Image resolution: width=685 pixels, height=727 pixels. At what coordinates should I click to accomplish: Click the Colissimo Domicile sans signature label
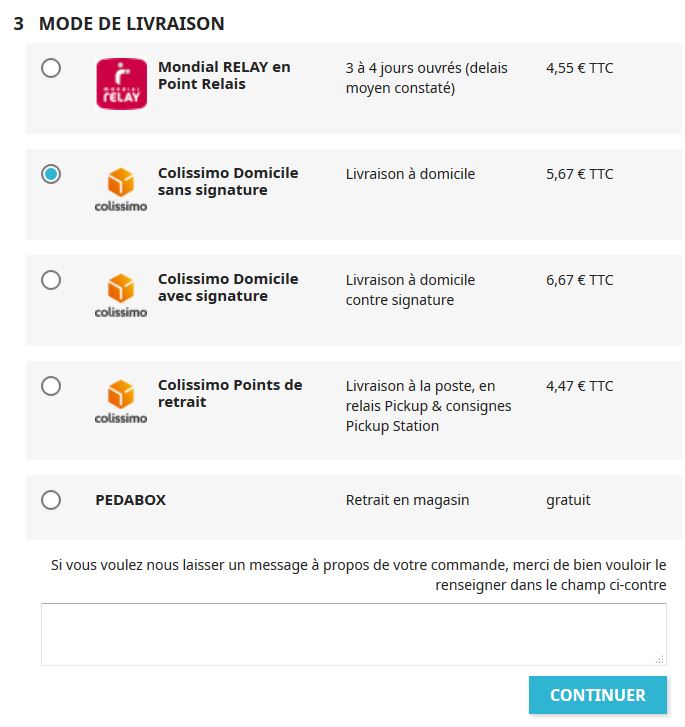[x=228, y=181]
